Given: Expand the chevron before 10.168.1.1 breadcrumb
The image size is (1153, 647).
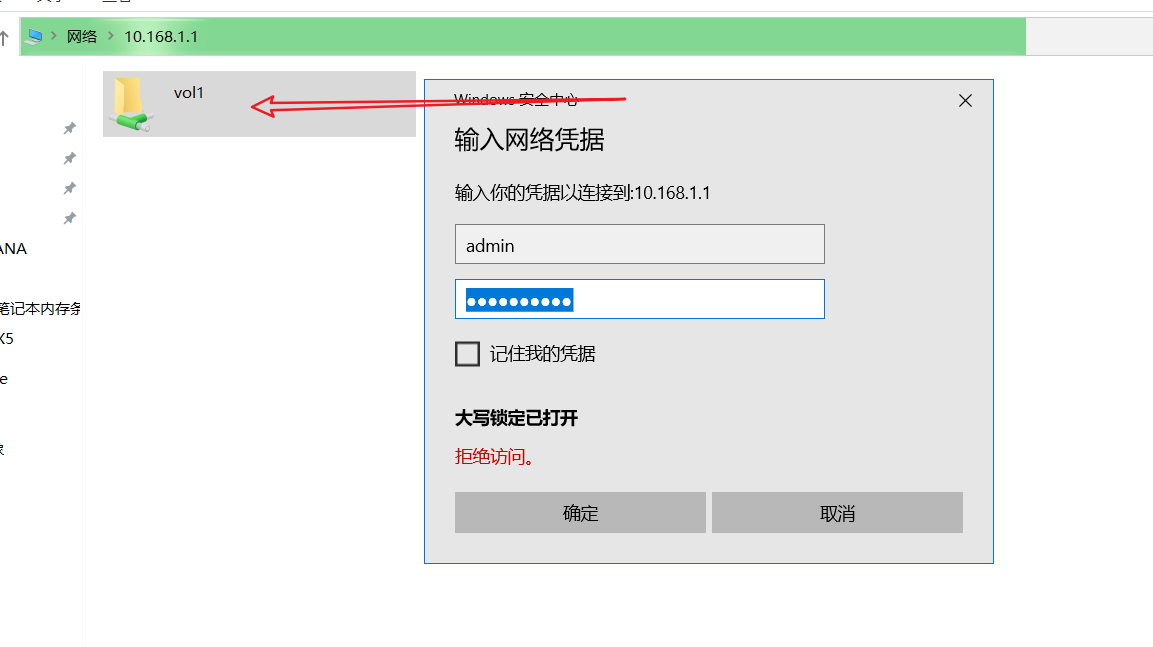Looking at the screenshot, I should pyautogui.click(x=111, y=36).
